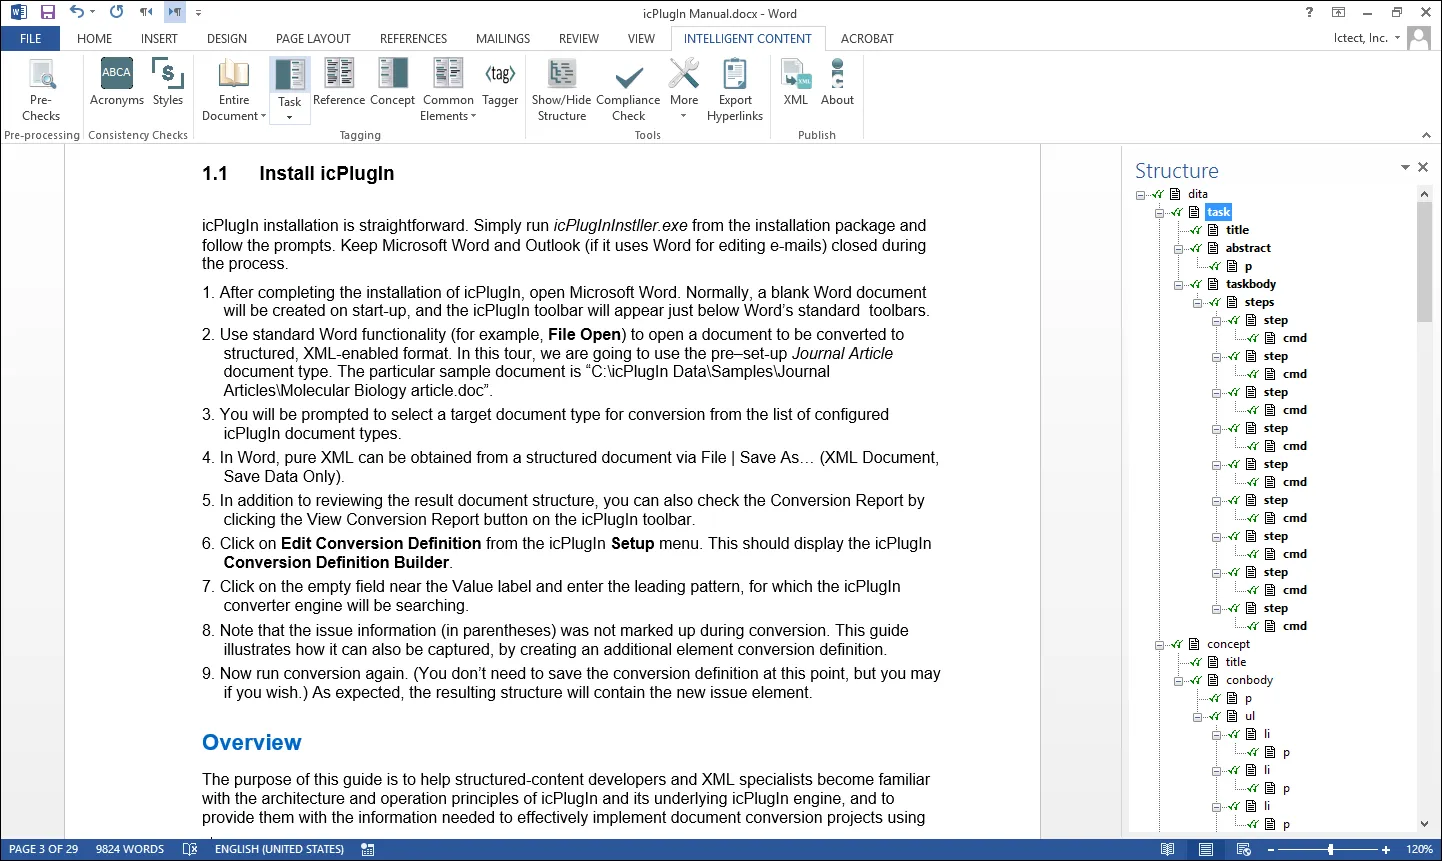Redo the last action
The width and height of the screenshot is (1442, 861).
(116, 12)
